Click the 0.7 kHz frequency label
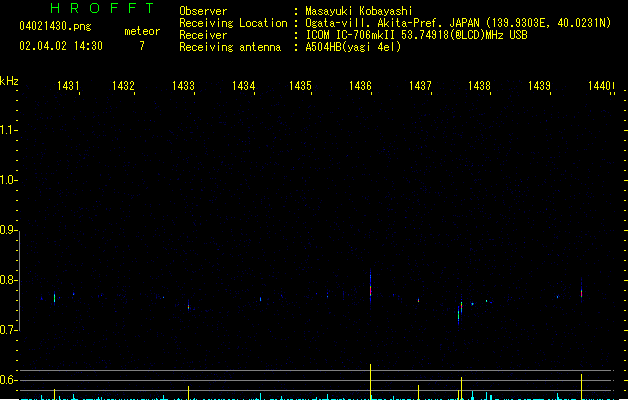This screenshot has width=629, height=400. click(7, 330)
